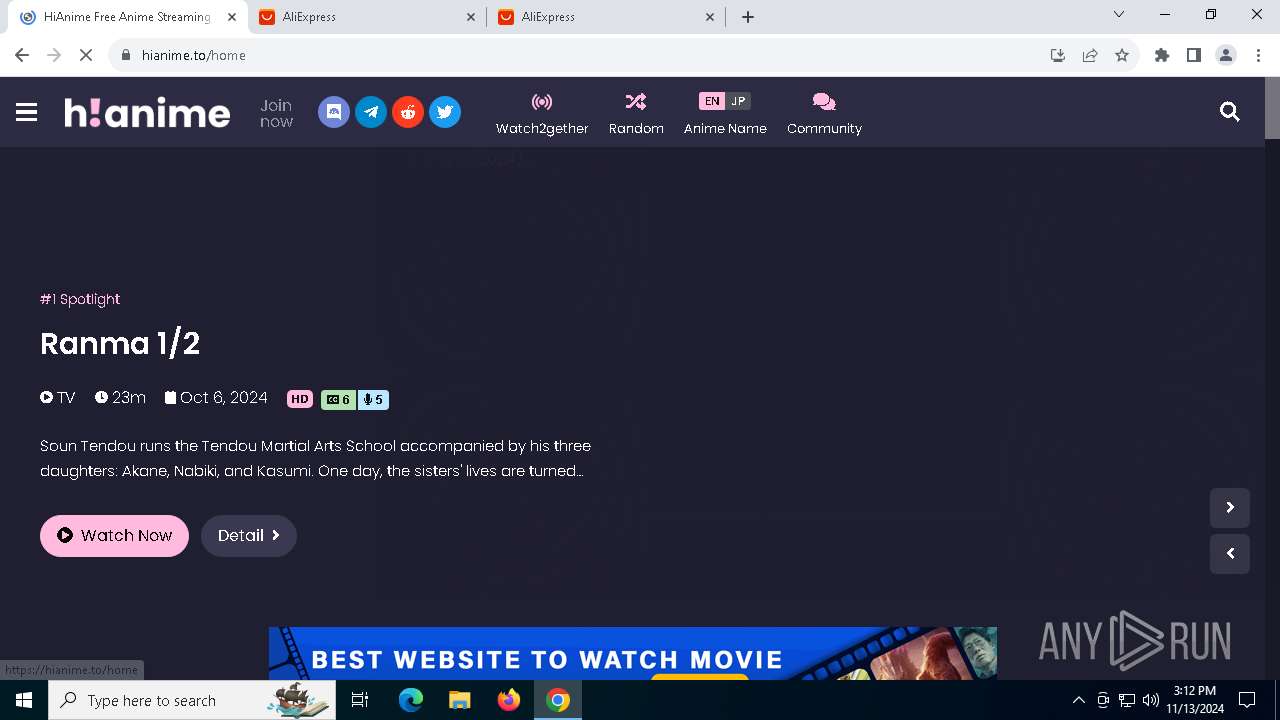Open Watch2gether from the header
The height and width of the screenshot is (720, 1280).
coord(542,114)
